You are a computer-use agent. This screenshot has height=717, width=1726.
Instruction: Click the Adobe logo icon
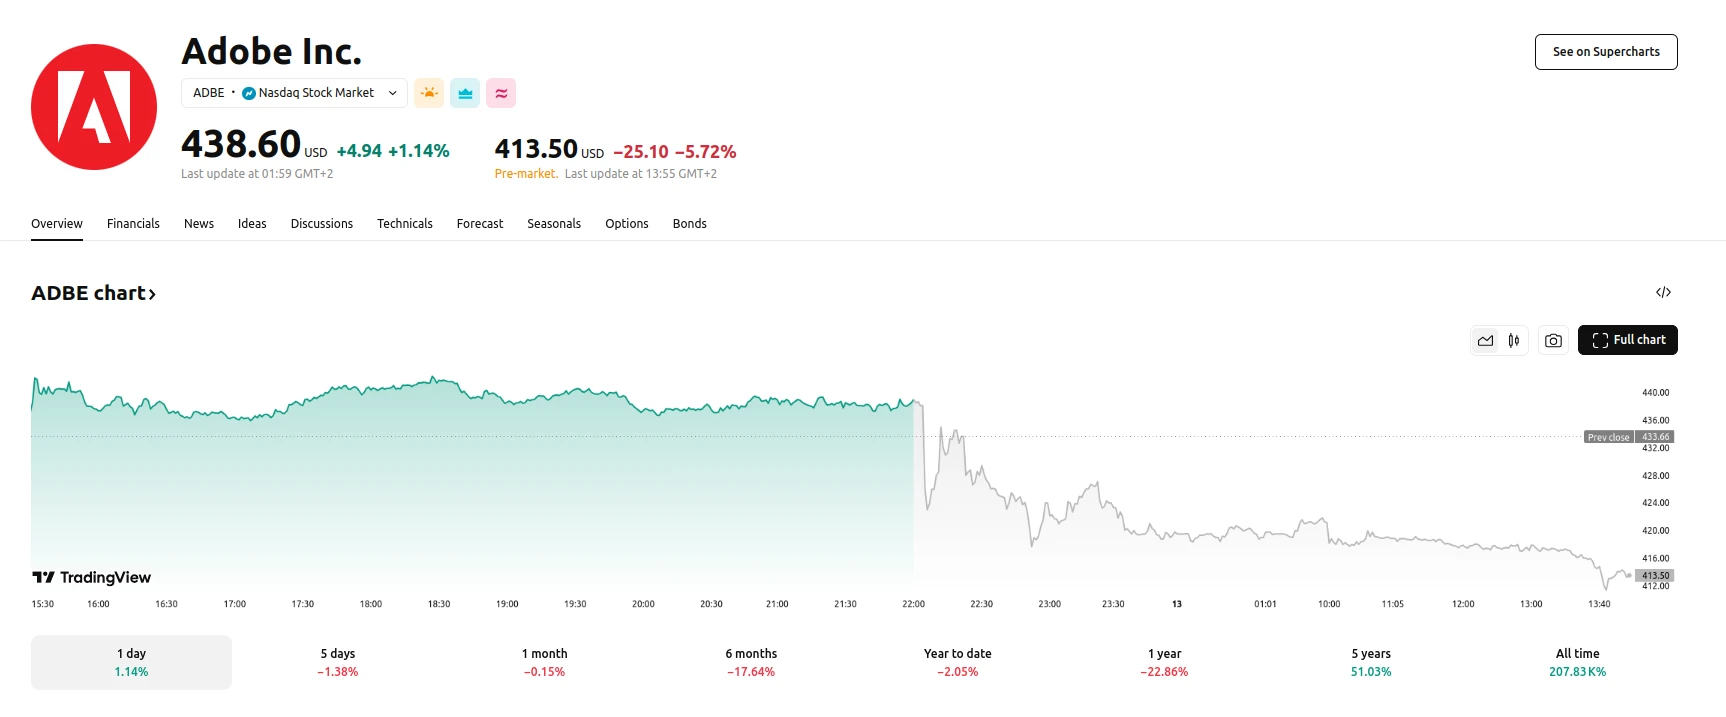point(94,107)
